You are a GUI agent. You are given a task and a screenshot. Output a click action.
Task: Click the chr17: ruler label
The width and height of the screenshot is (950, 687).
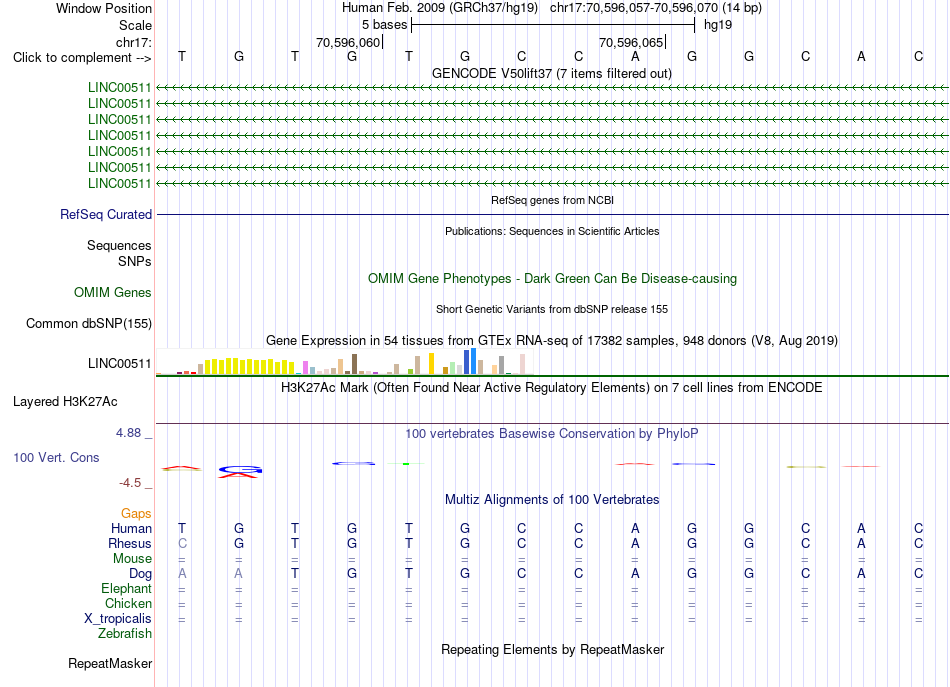[133, 42]
